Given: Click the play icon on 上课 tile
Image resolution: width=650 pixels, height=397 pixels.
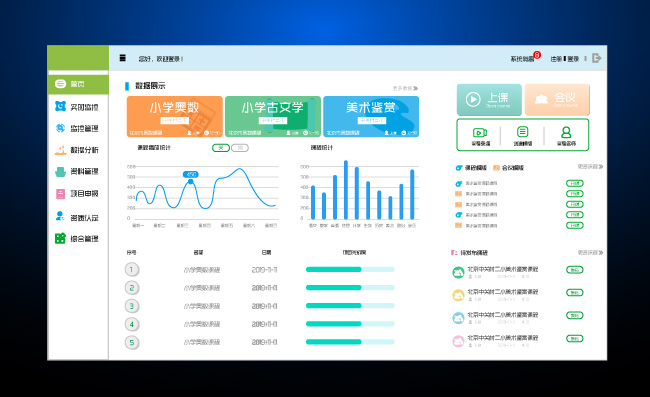Looking at the screenshot, I should coord(473,99).
